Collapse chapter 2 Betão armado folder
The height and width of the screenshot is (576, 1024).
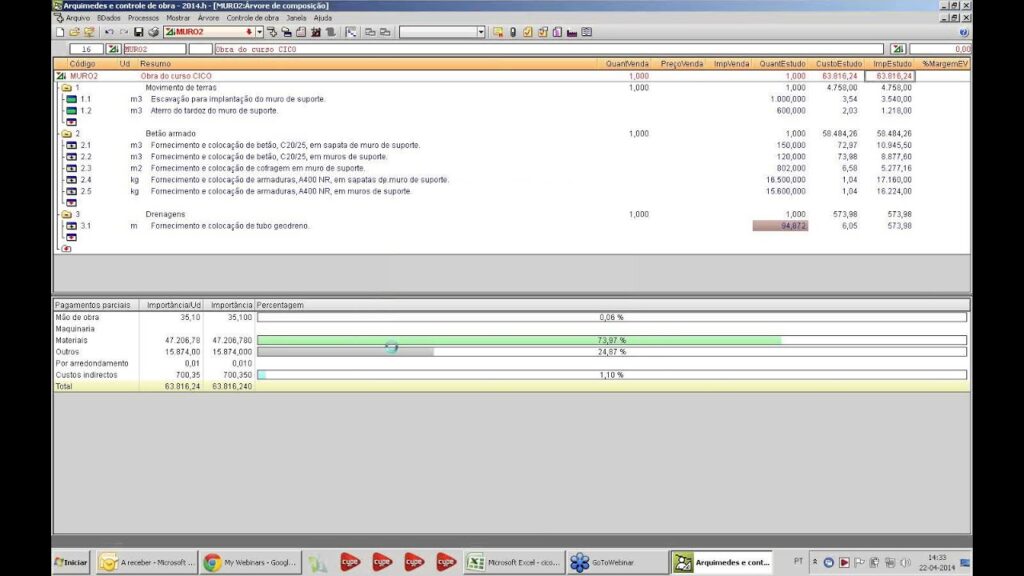click(66, 134)
